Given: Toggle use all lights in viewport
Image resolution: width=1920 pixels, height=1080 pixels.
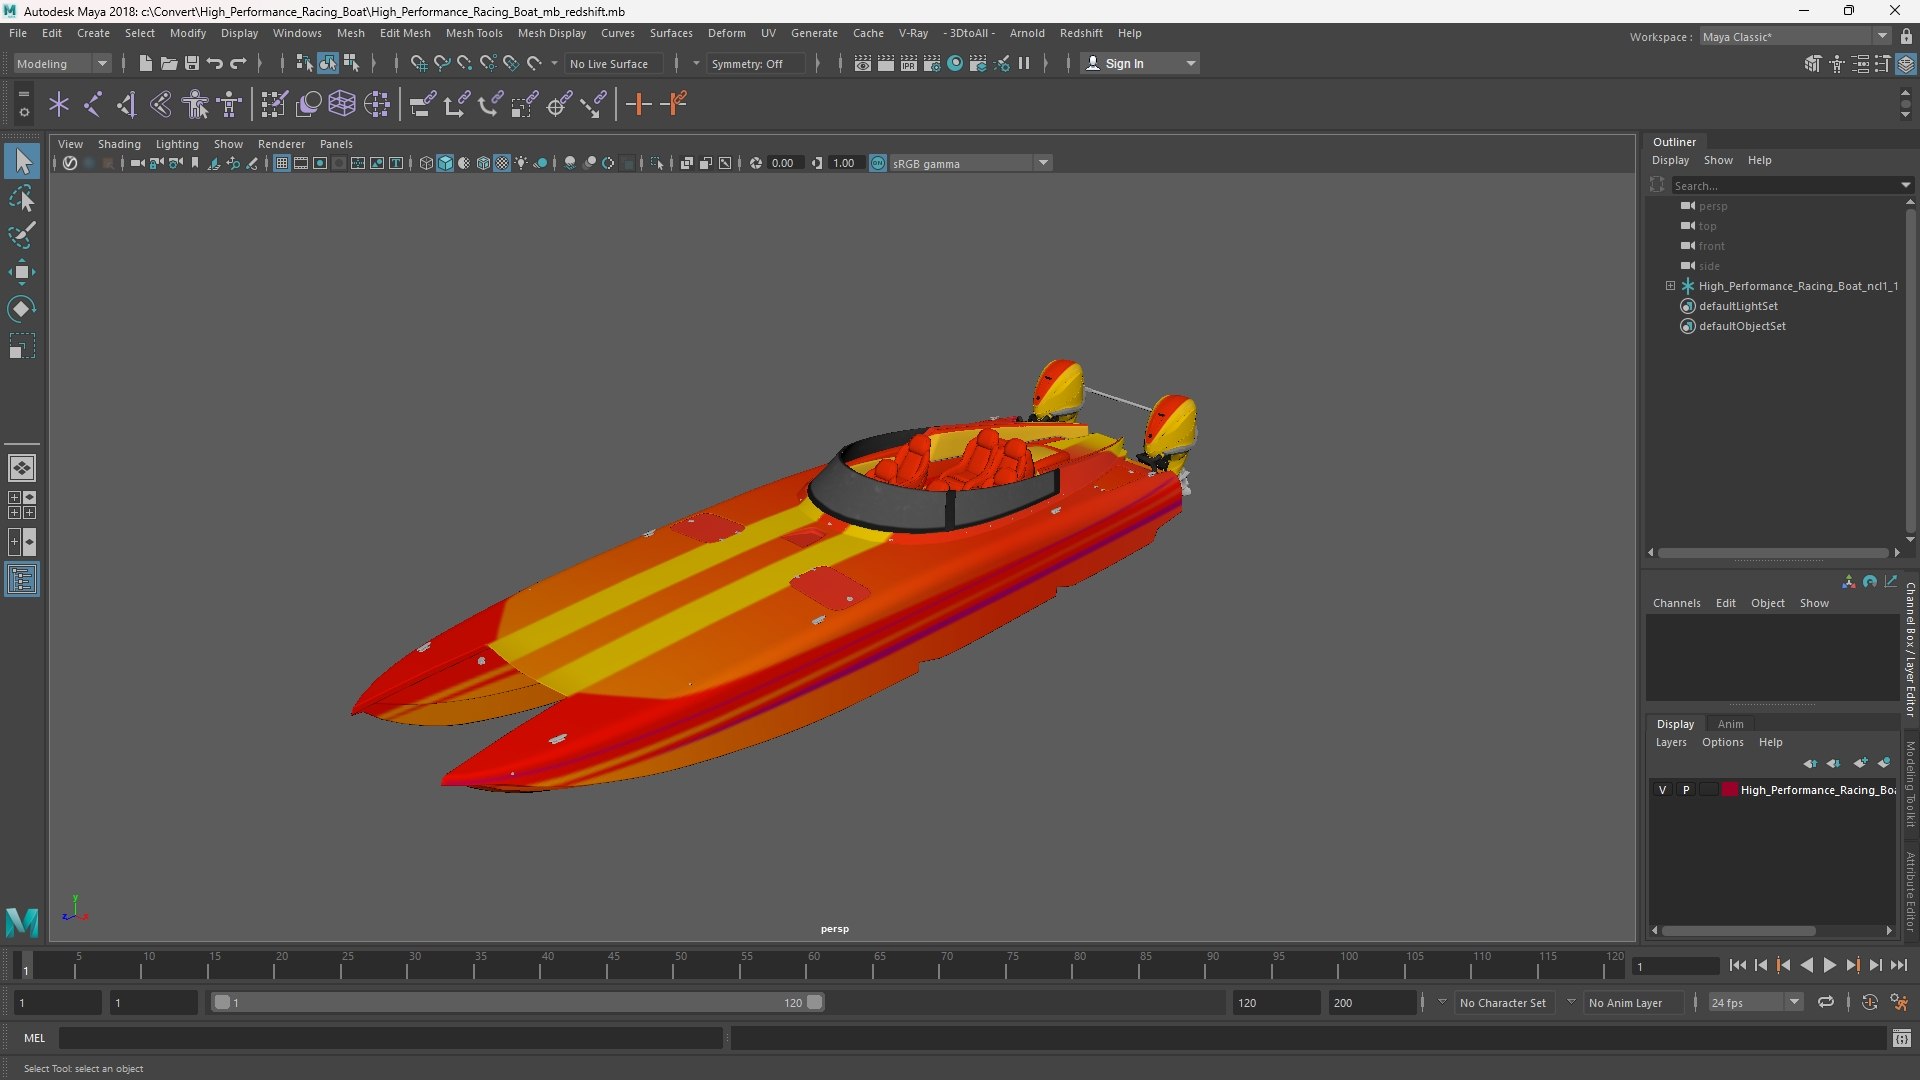Looking at the screenshot, I should click(x=521, y=163).
